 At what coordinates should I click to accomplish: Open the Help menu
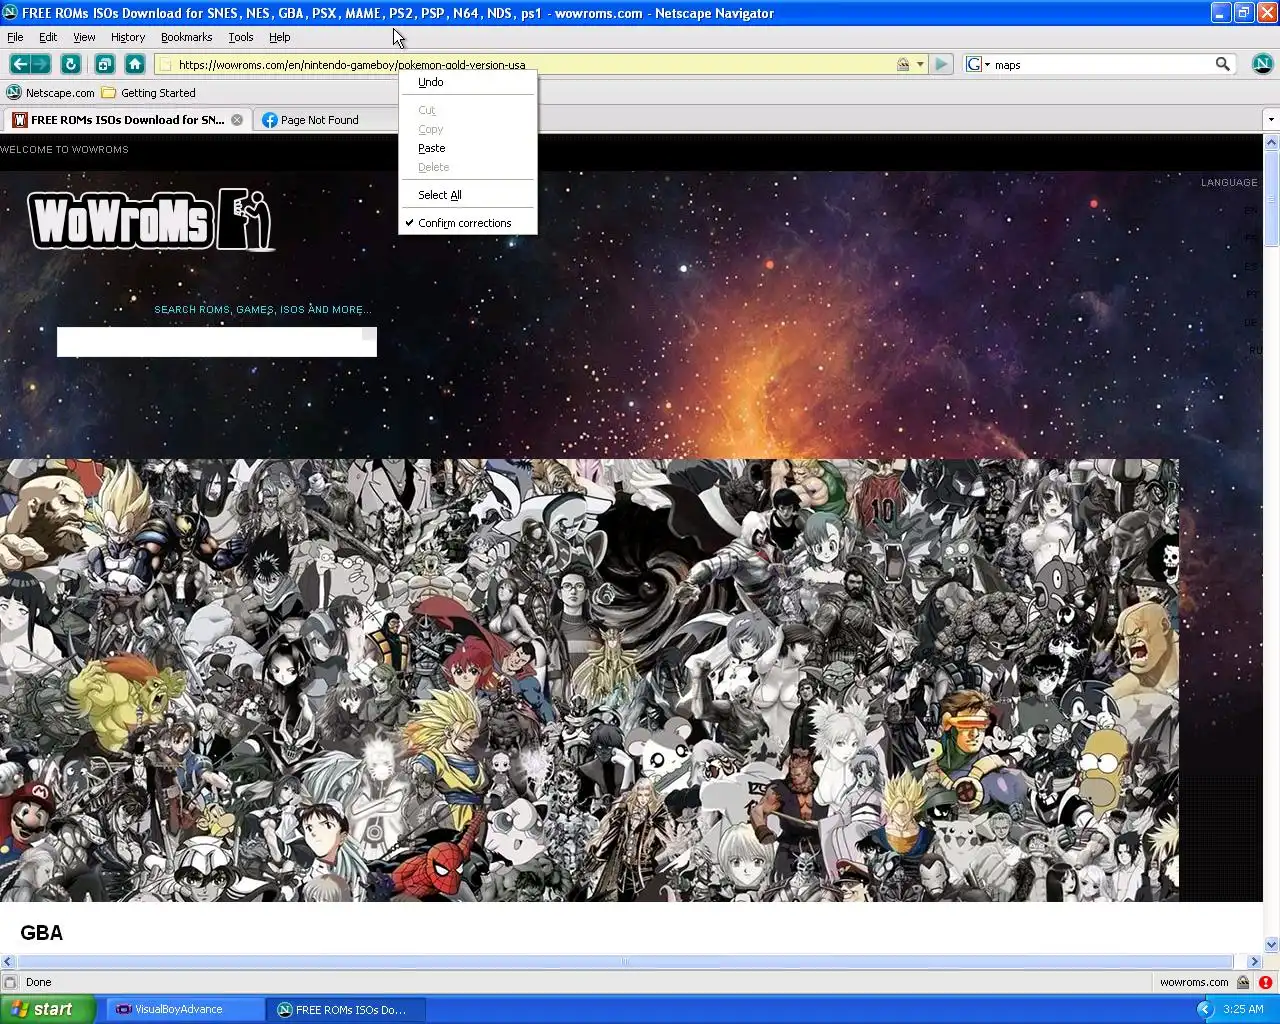[x=280, y=37]
